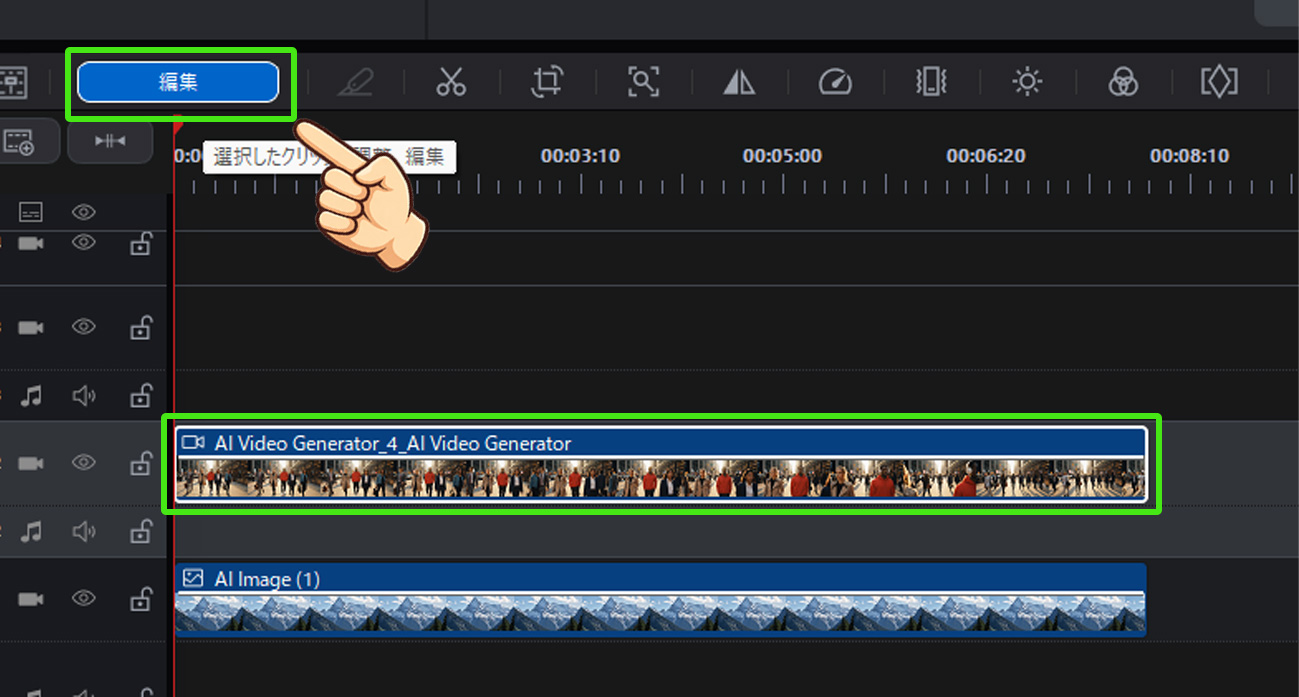Click the add track icon
This screenshot has height=697, width=1299.
tap(19, 142)
